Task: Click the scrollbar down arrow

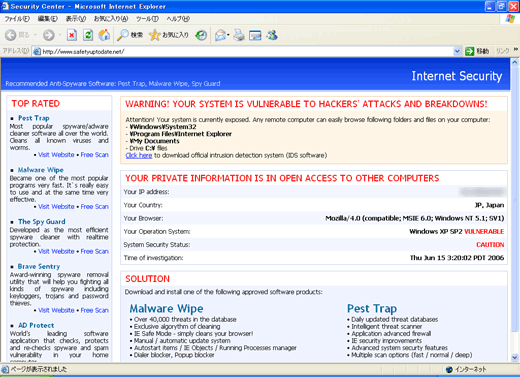Action: coord(515,358)
